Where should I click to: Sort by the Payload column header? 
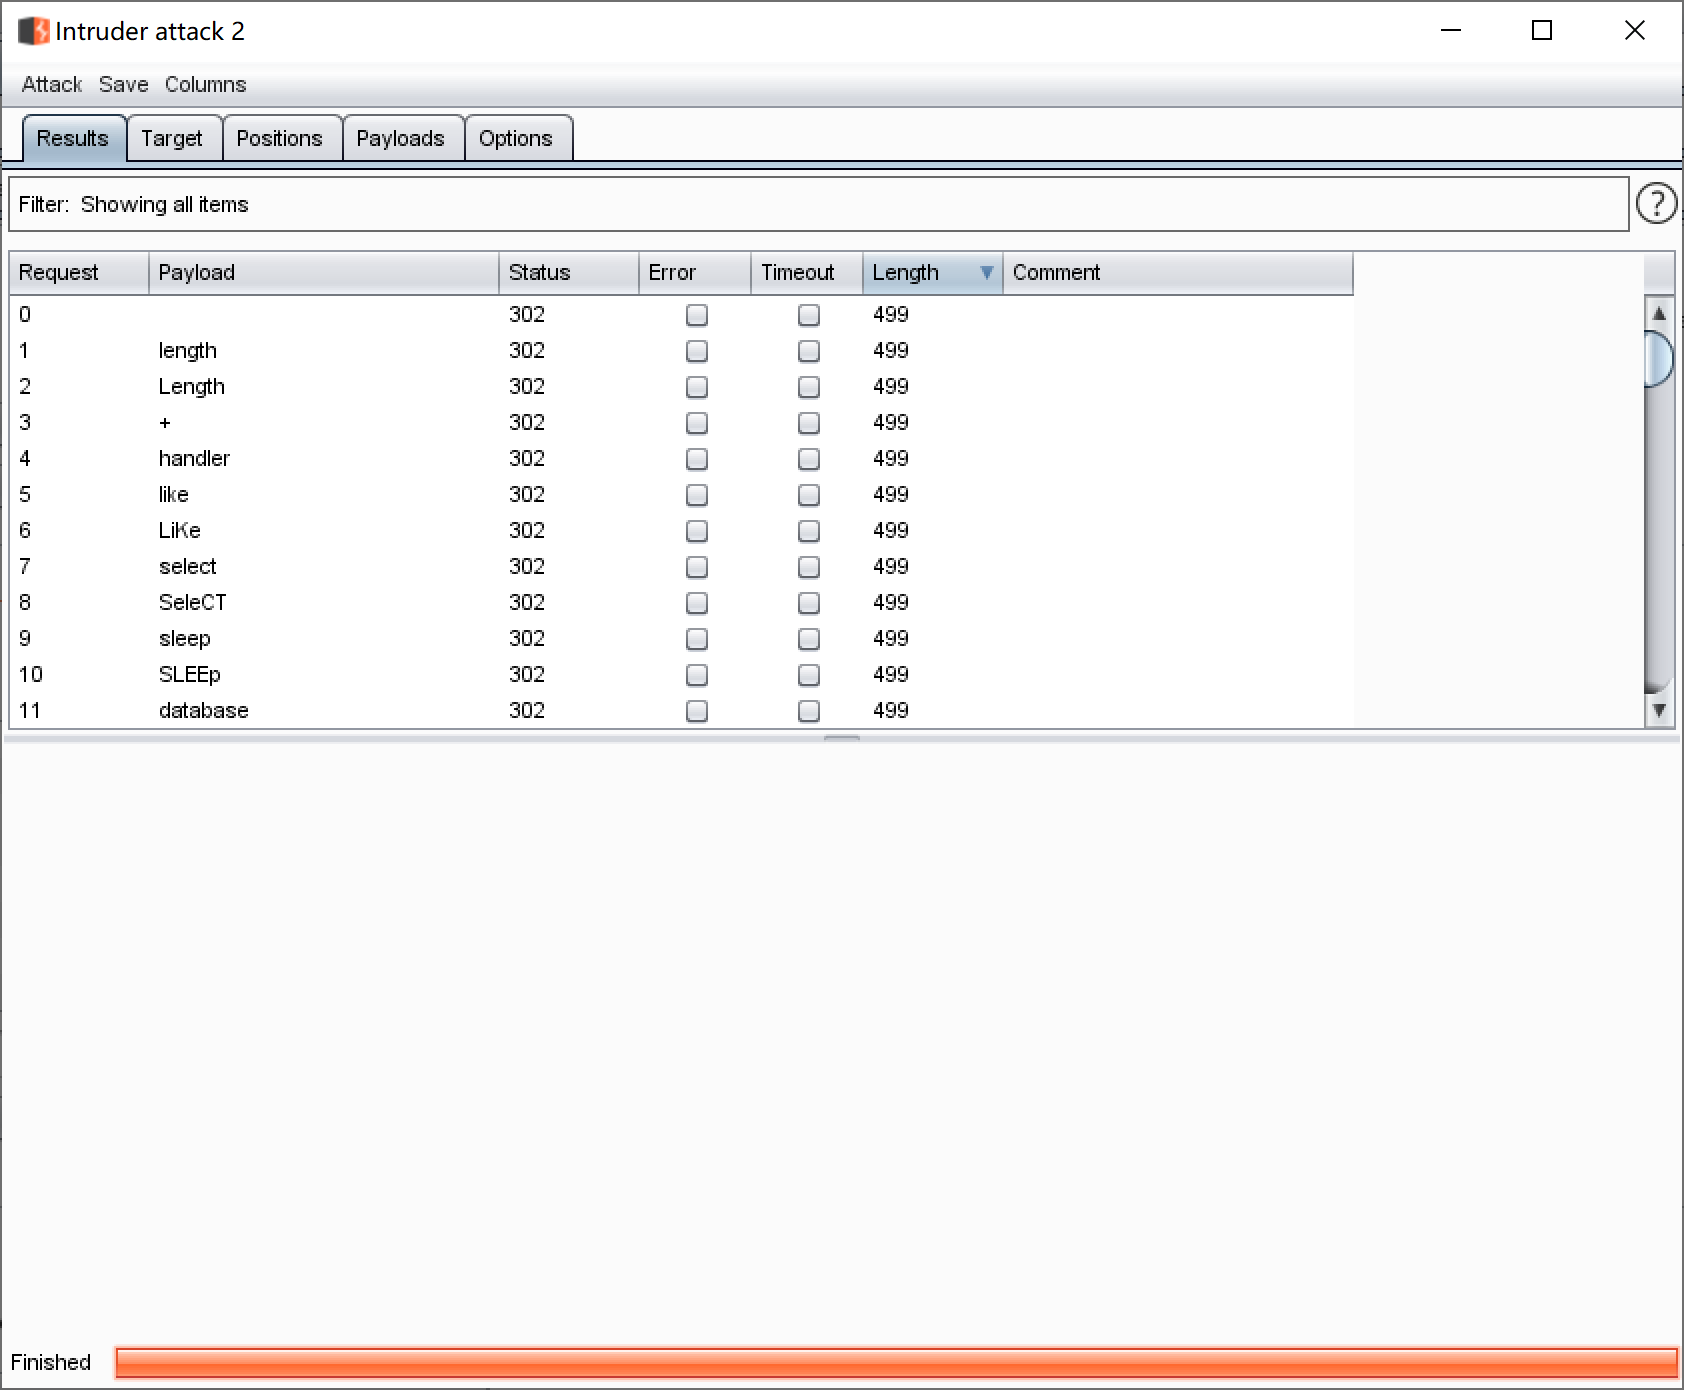click(x=323, y=273)
